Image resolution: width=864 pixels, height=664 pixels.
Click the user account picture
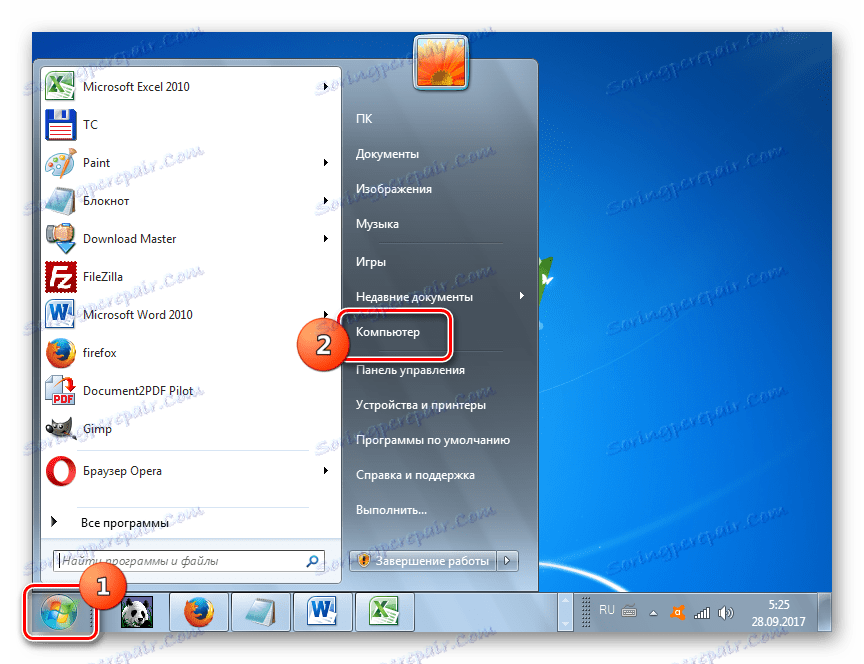(x=440, y=62)
